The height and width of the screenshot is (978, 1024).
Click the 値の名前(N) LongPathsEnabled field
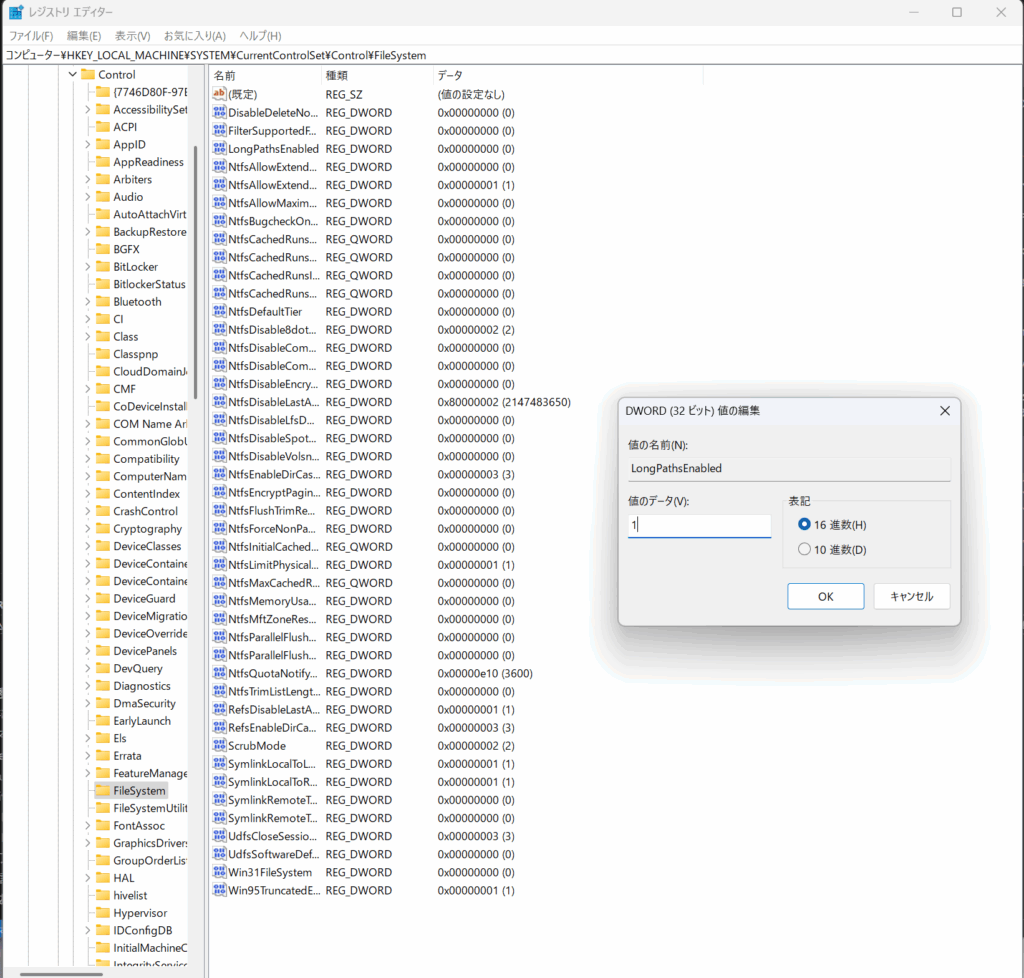click(789, 468)
